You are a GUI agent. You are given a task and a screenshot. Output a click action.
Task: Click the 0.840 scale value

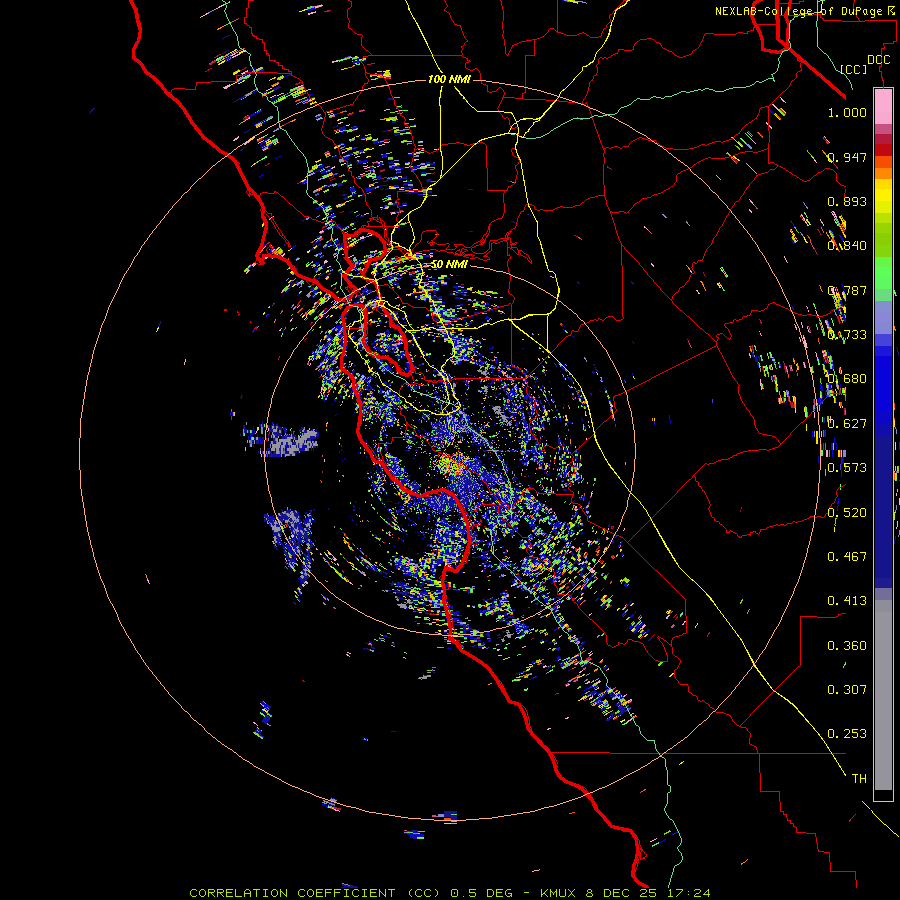(847, 246)
